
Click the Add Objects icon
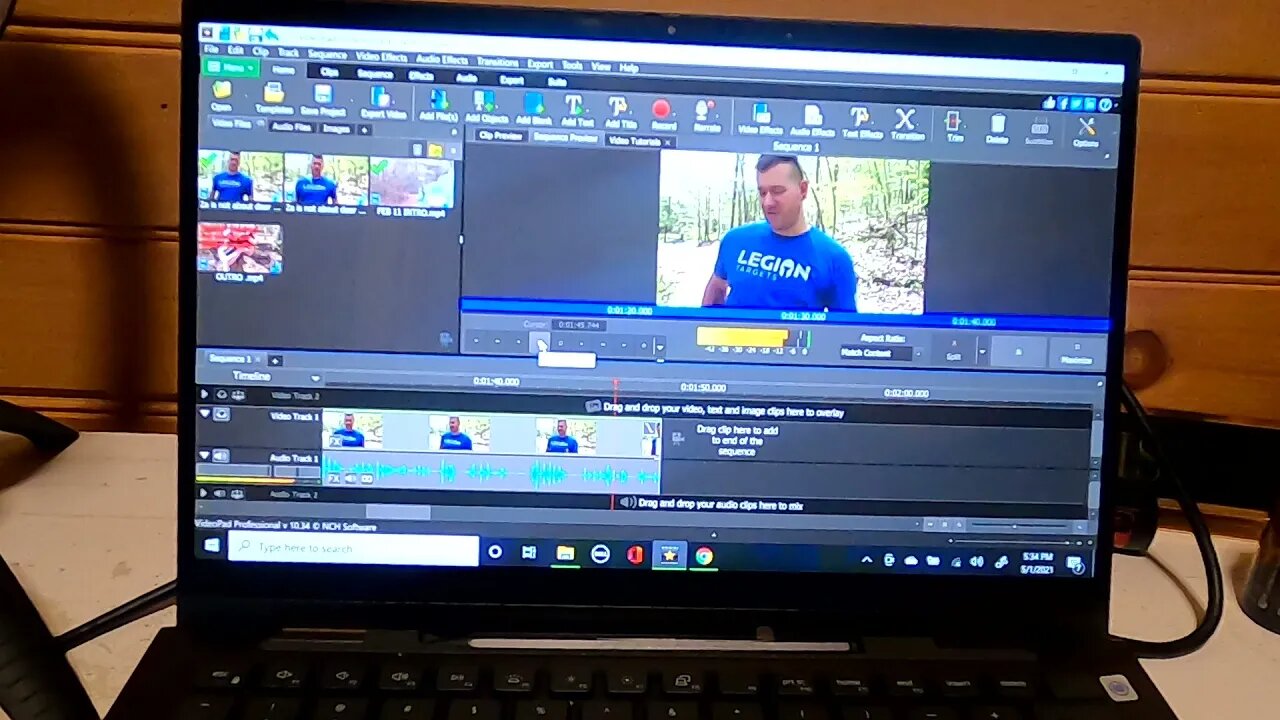(x=487, y=106)
